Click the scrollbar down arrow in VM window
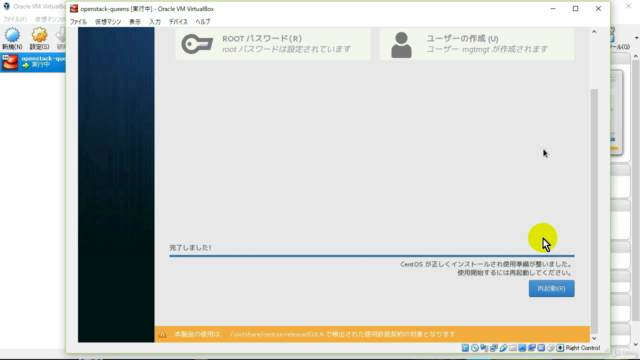Viewport: 640px width, 360px height. click(594, 338)
